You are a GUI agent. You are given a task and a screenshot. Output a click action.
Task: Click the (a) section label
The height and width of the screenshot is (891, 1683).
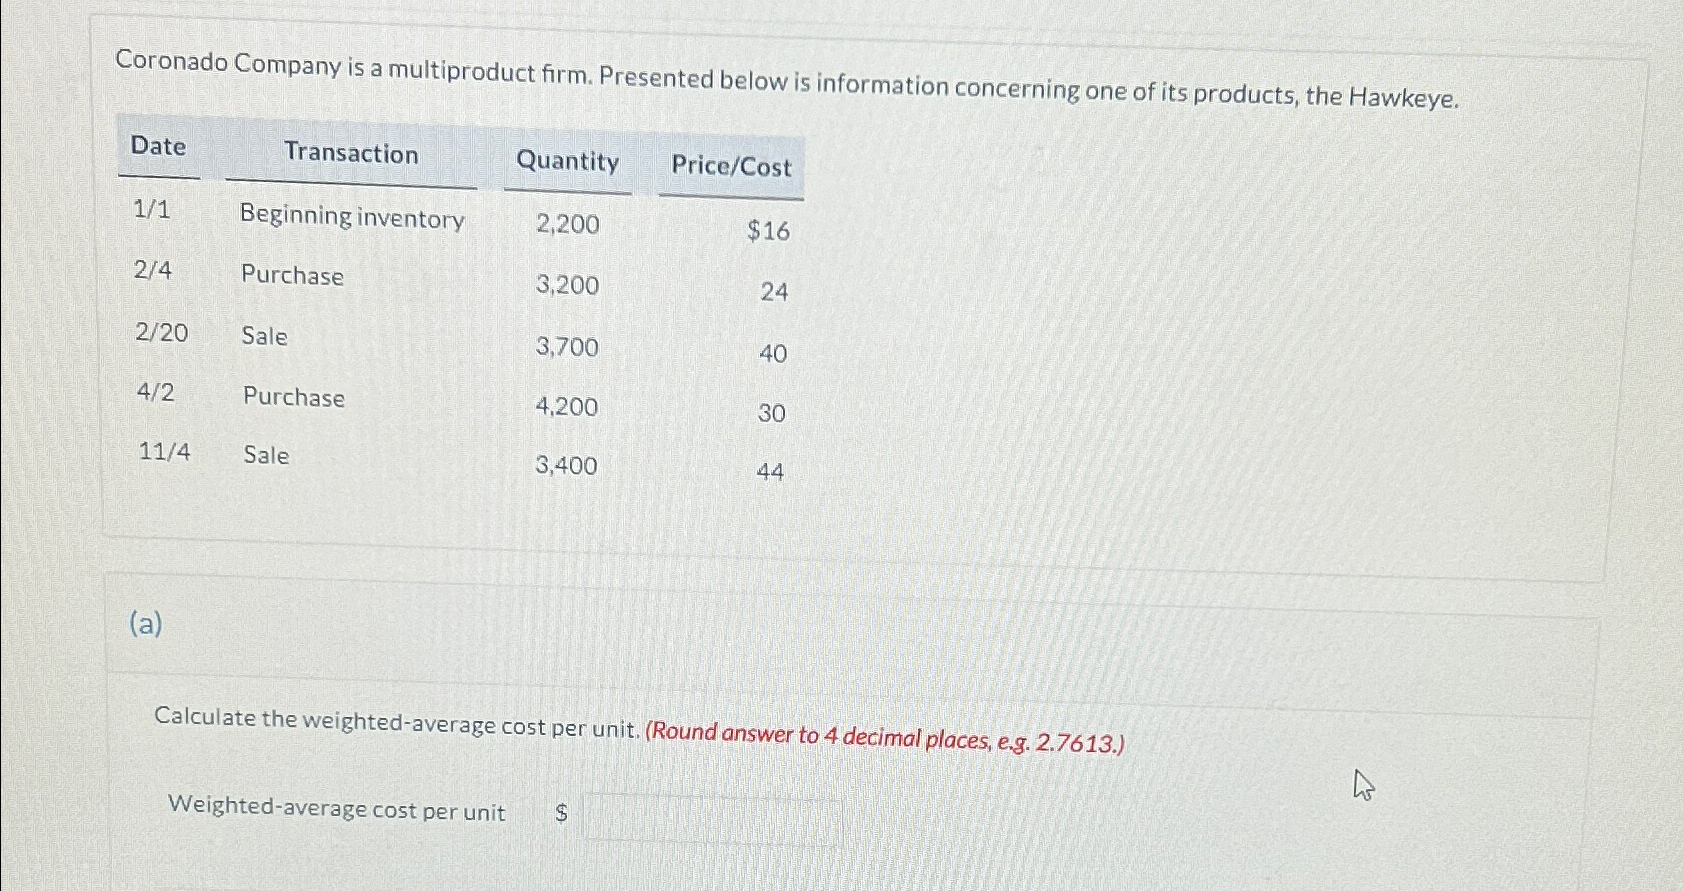146,624
